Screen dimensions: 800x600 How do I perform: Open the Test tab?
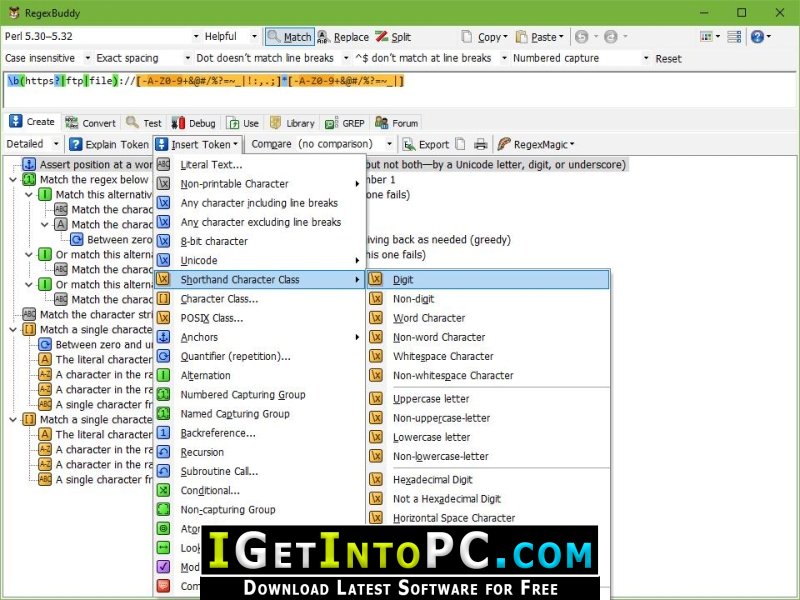click(x=144, y=123)
